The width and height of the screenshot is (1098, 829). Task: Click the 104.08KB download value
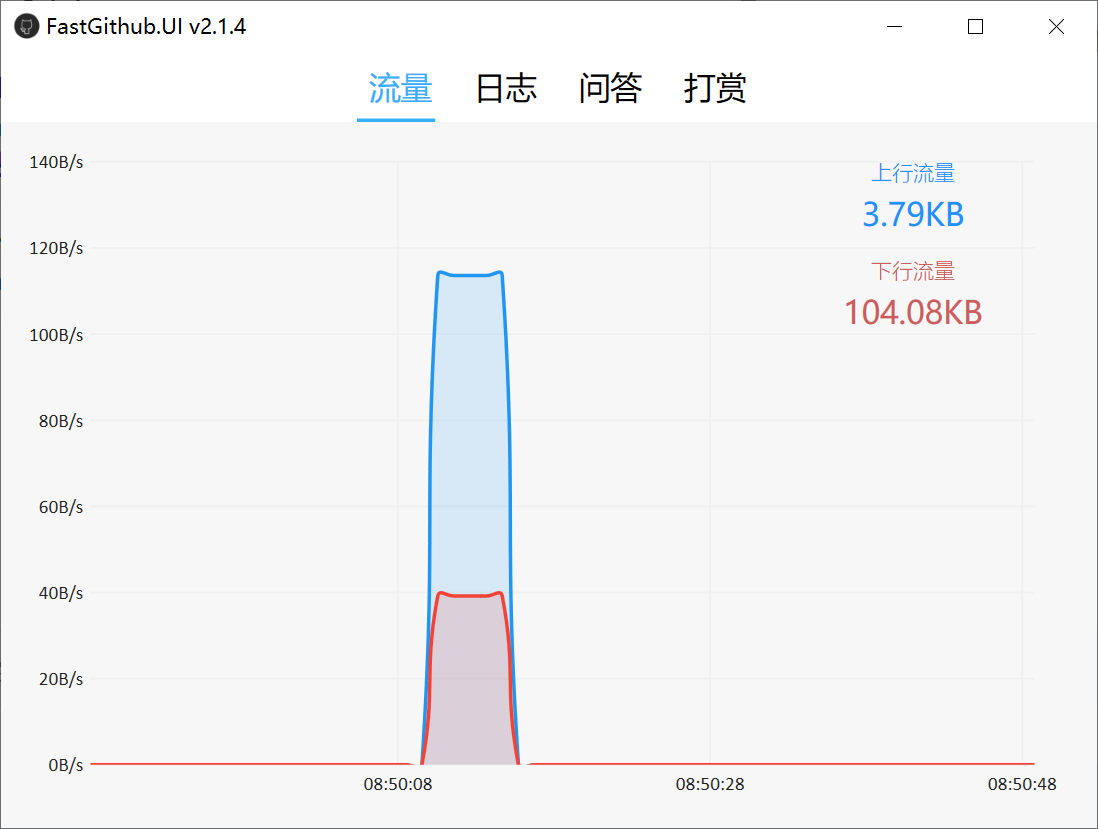pyautogui.click(x=912, y=312)
